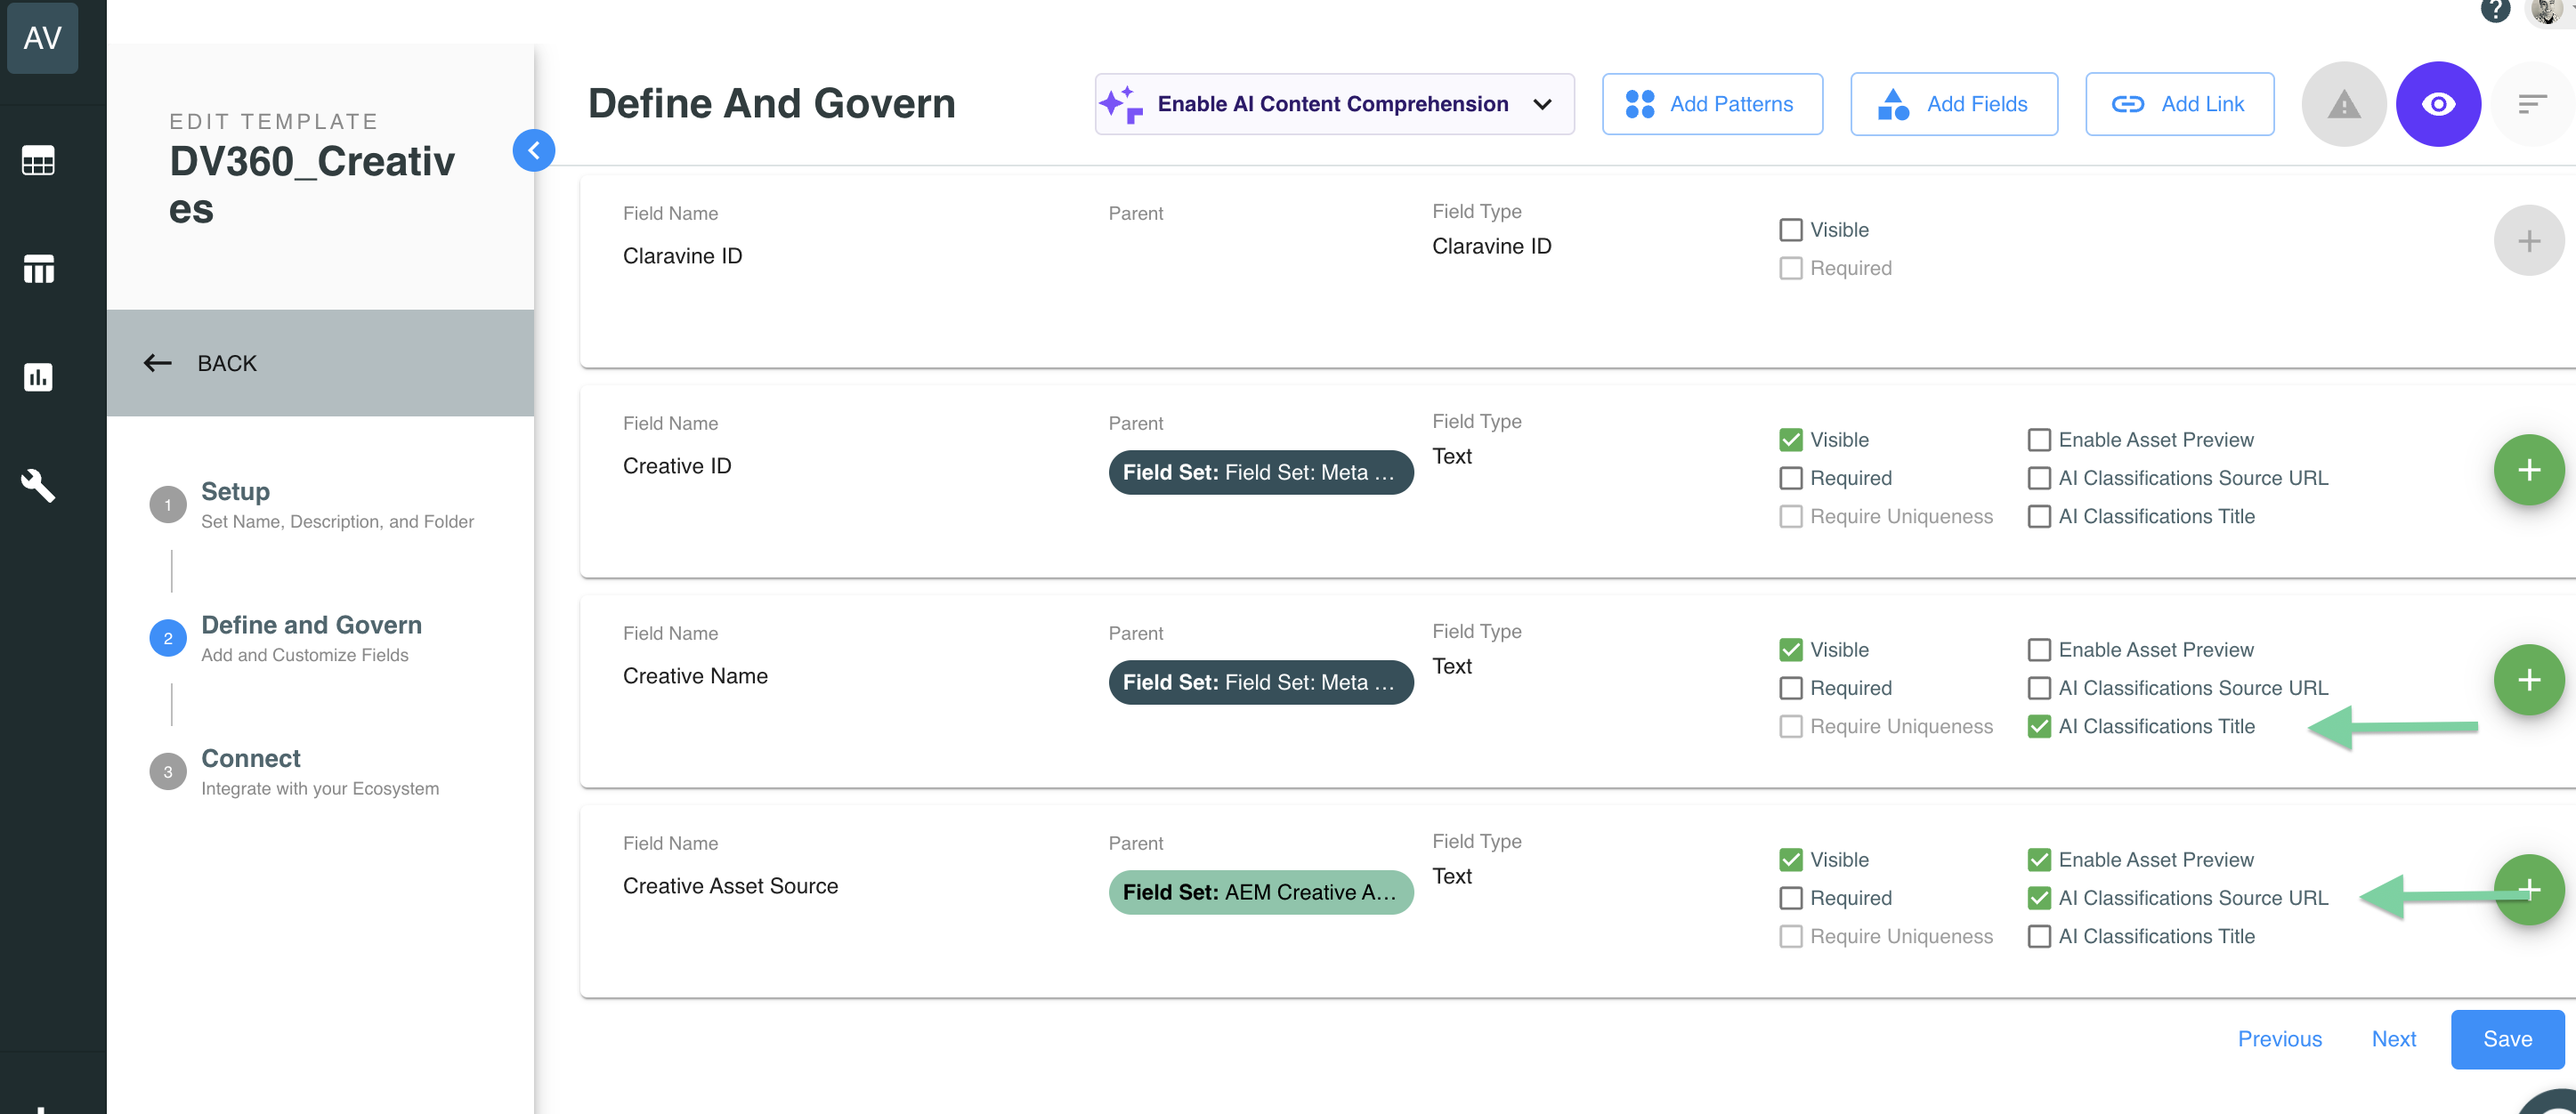Open the wrench settings sidebar icon

(x=39, y=485)
